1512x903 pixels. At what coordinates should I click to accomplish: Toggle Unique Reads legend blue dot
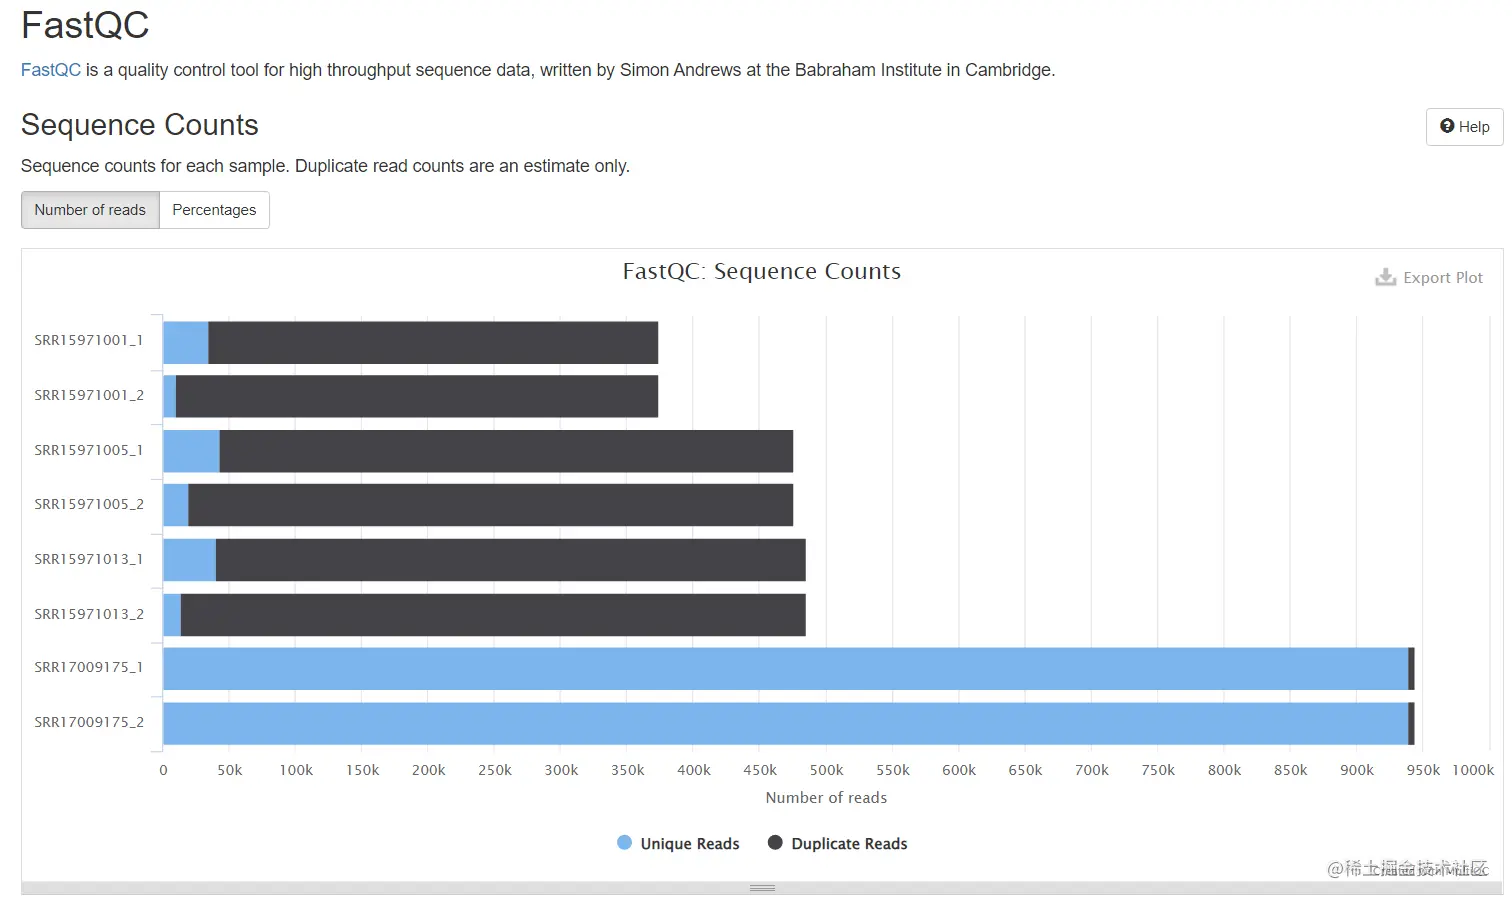coord(624,843)
